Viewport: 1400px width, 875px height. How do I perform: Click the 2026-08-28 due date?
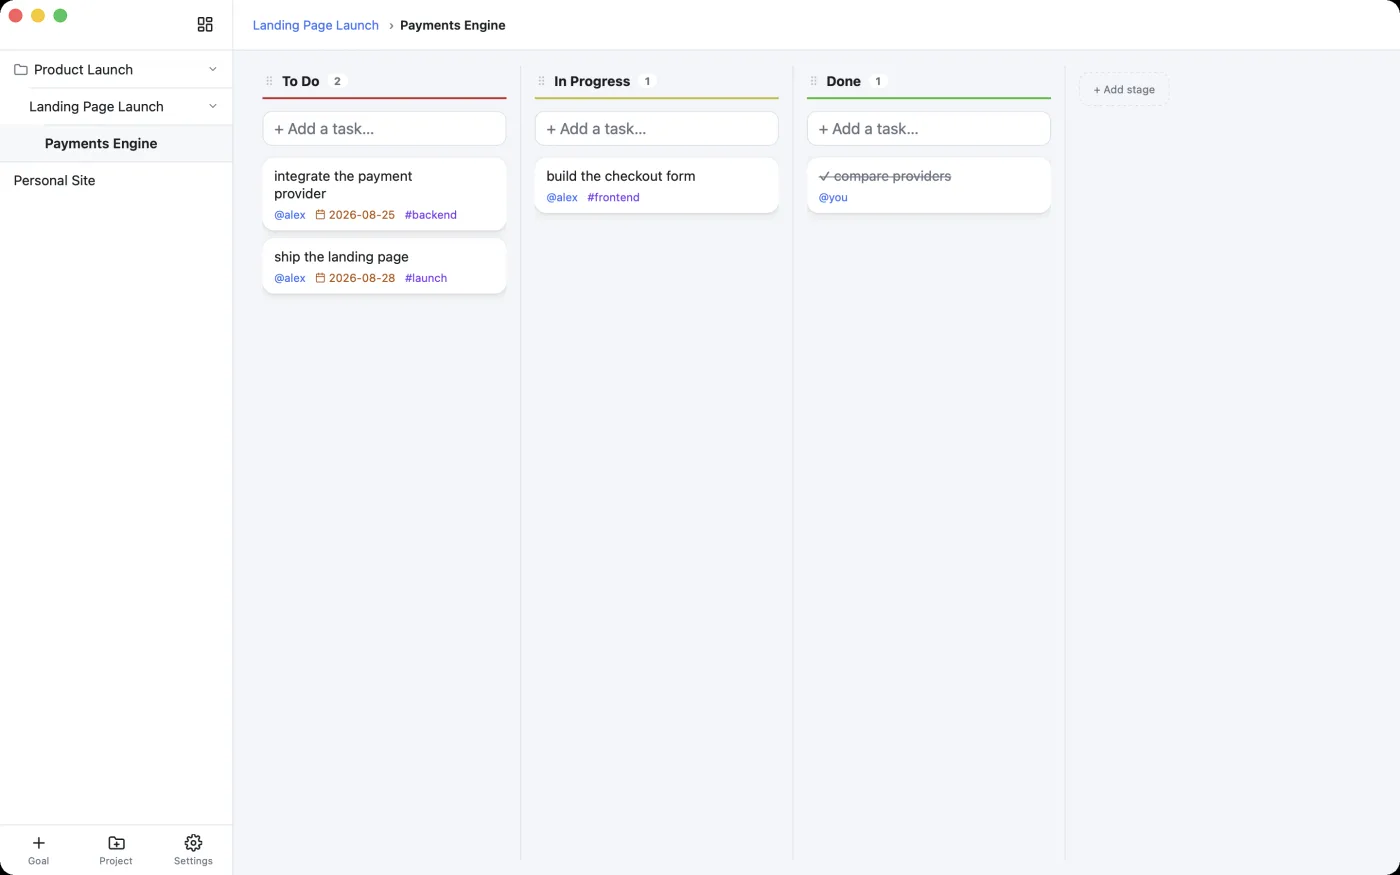(362, 278)
